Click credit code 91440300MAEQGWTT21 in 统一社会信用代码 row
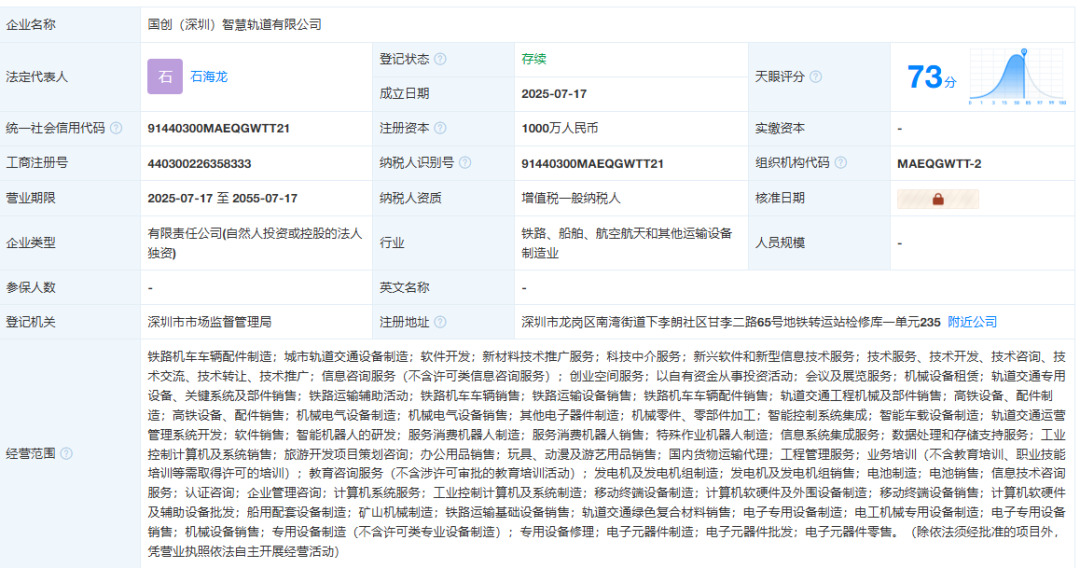Screen dimensions: 1080x568 218,128
